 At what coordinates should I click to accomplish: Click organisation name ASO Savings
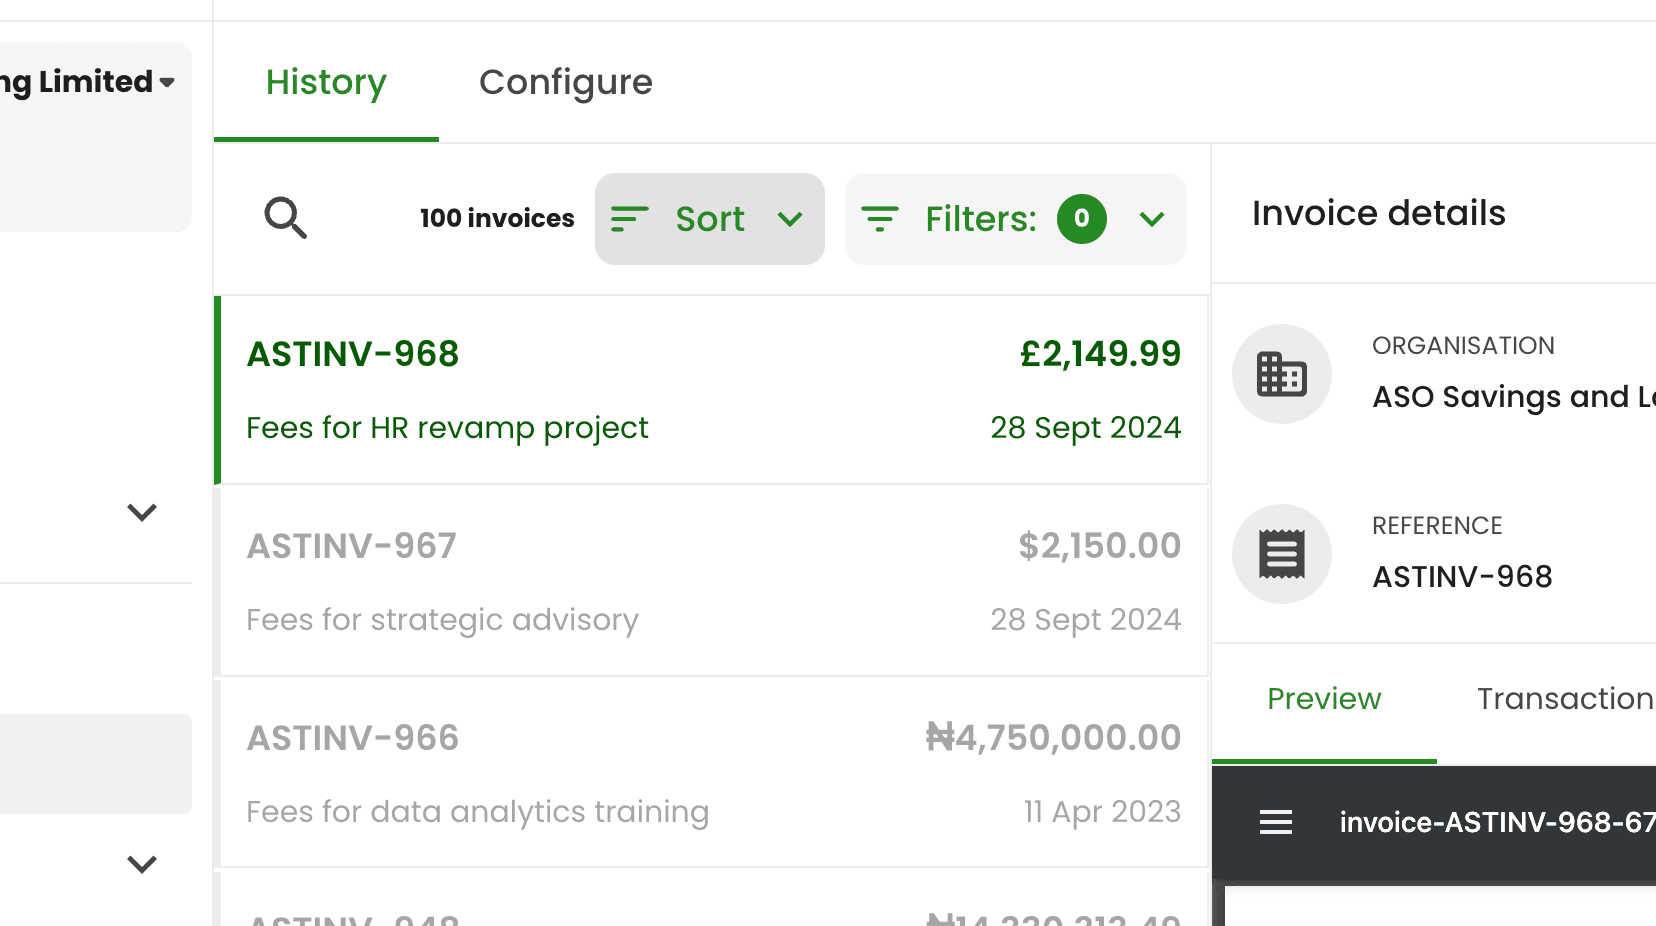[x=1514, y=397]
